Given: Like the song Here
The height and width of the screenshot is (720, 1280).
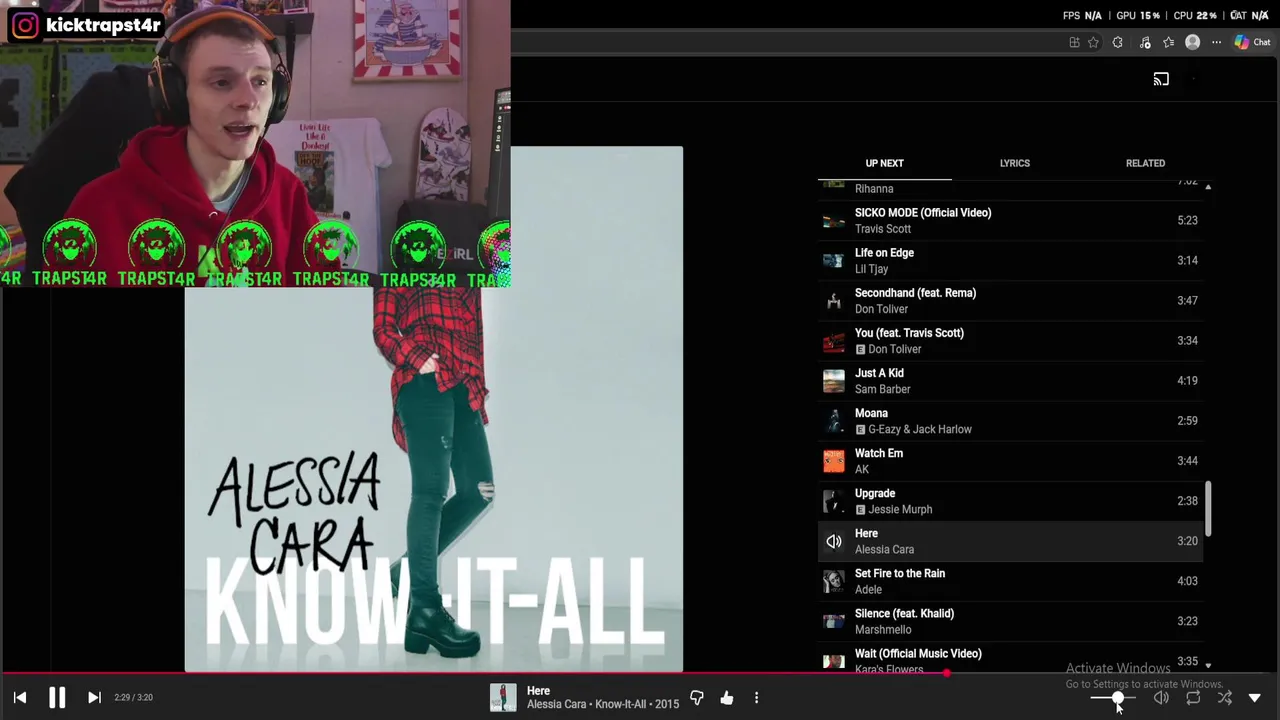Looking at the screenshot, I should pyautogui.click(x=727, y=698).
